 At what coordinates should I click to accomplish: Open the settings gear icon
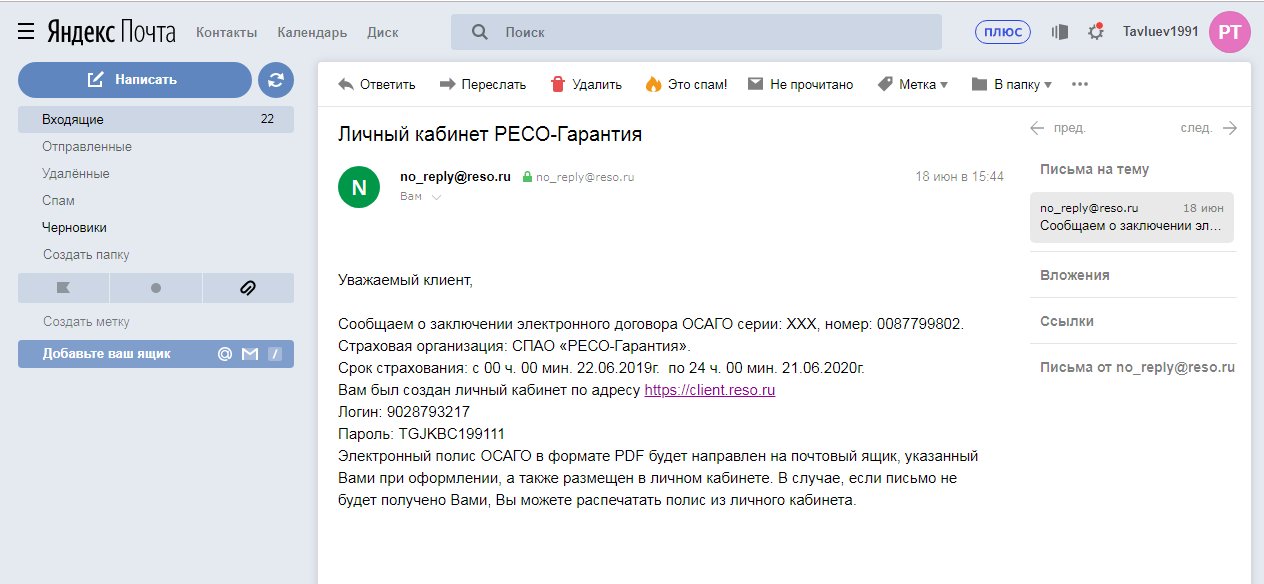(x=1096, y=32)
